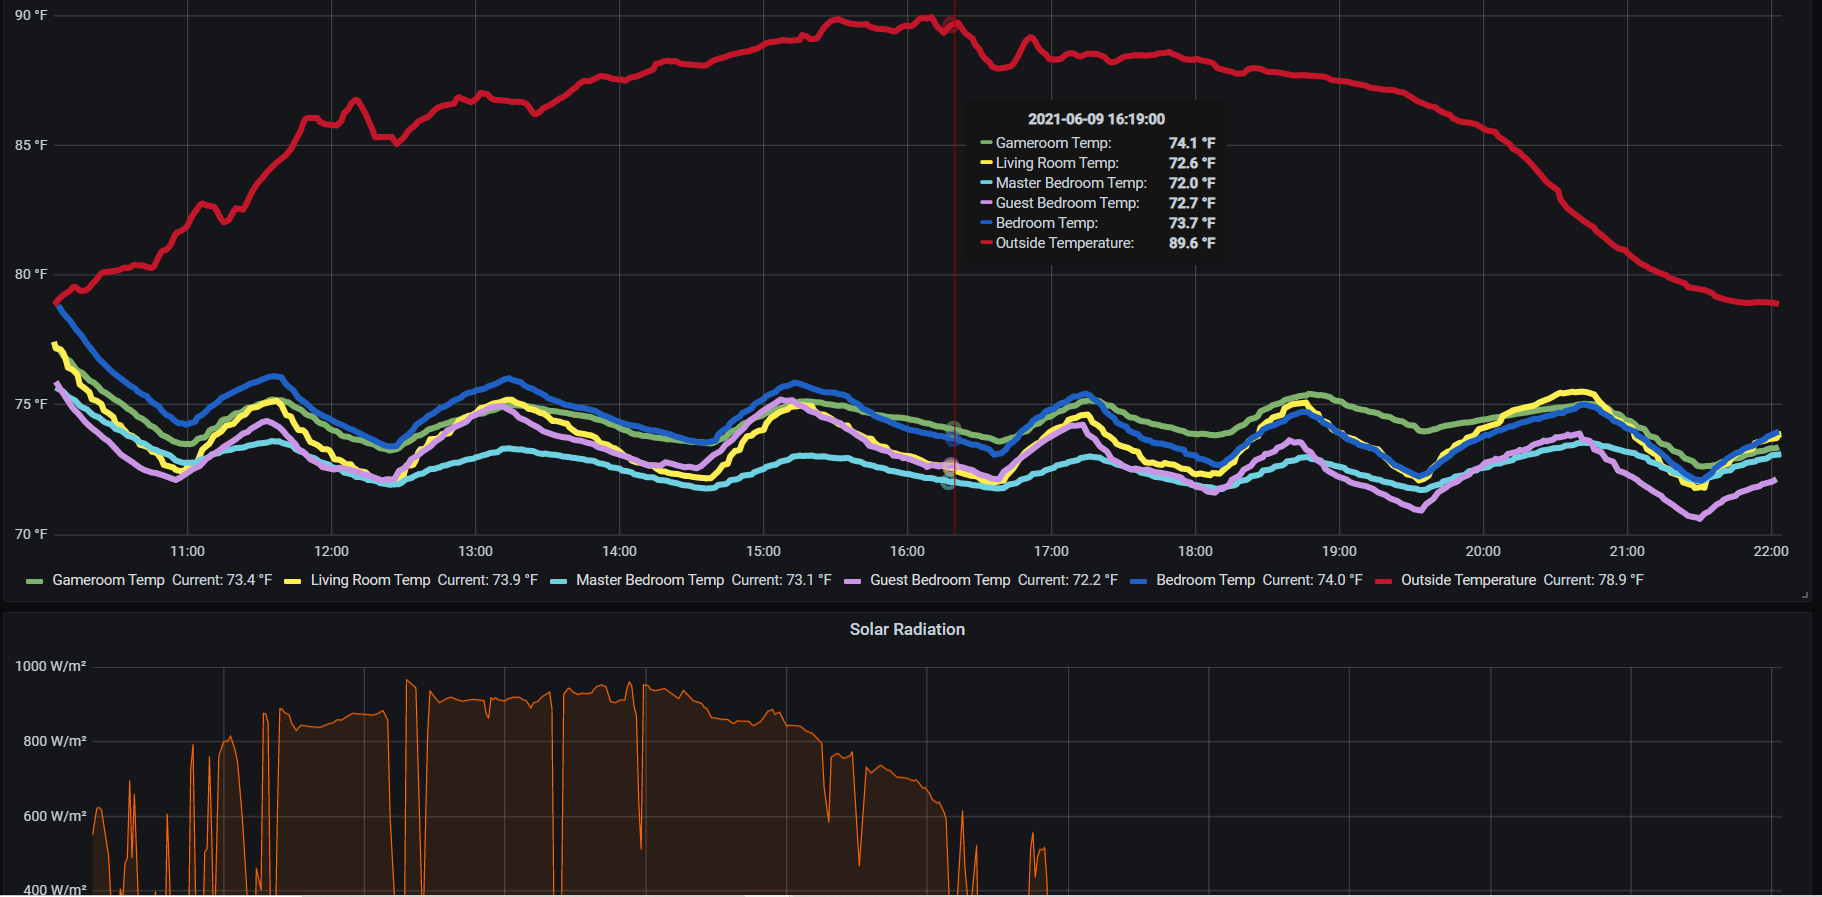Open color picker for Living Room Temp series
The width and height of the screenshot is (1822, 897).
pos(292,581)
